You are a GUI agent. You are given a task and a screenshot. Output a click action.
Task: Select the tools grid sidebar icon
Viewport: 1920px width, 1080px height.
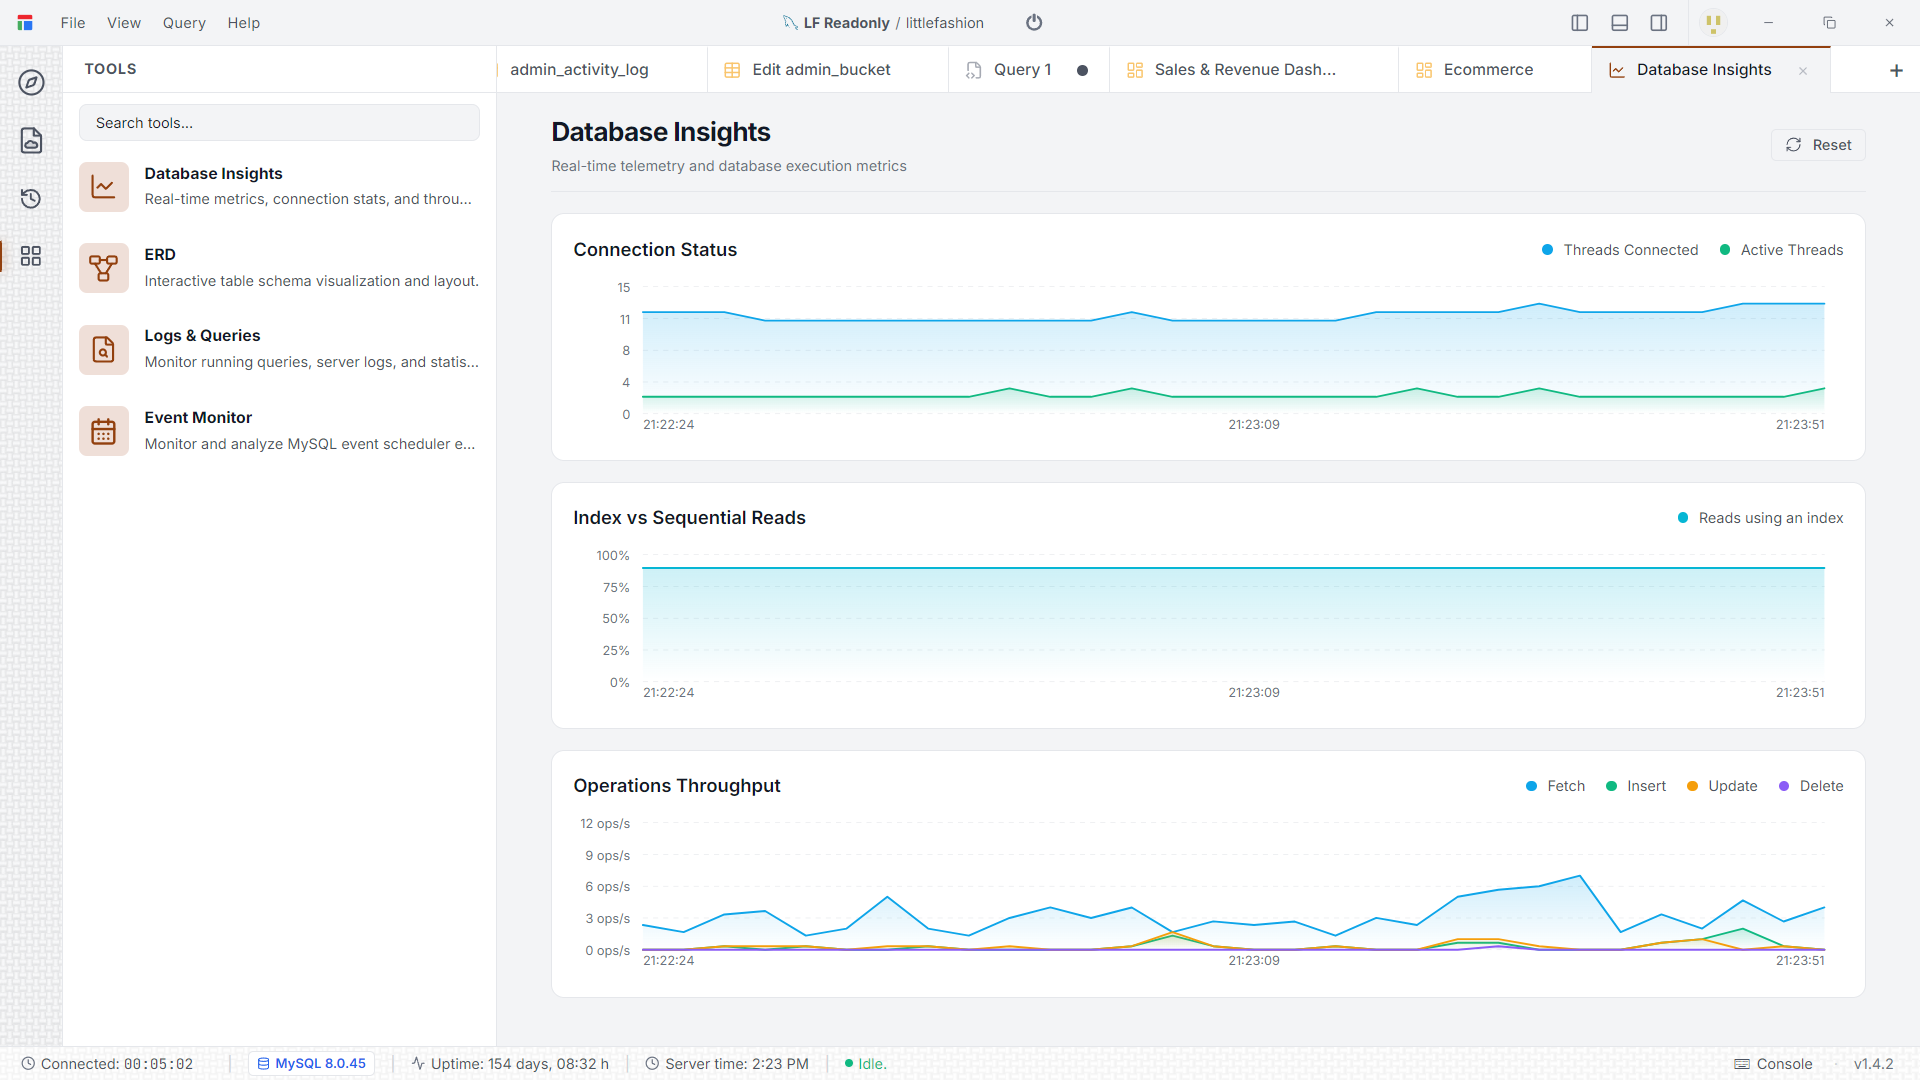(31, 256)
